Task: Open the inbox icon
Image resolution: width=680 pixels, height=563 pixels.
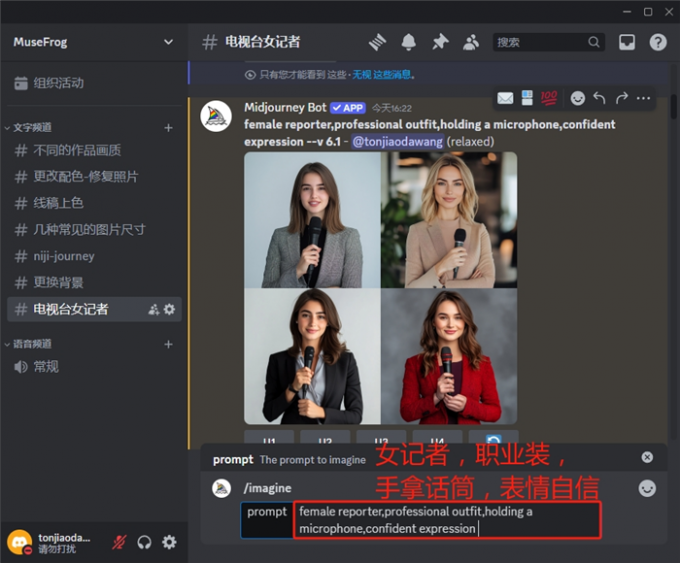Action: click(627, 42)
